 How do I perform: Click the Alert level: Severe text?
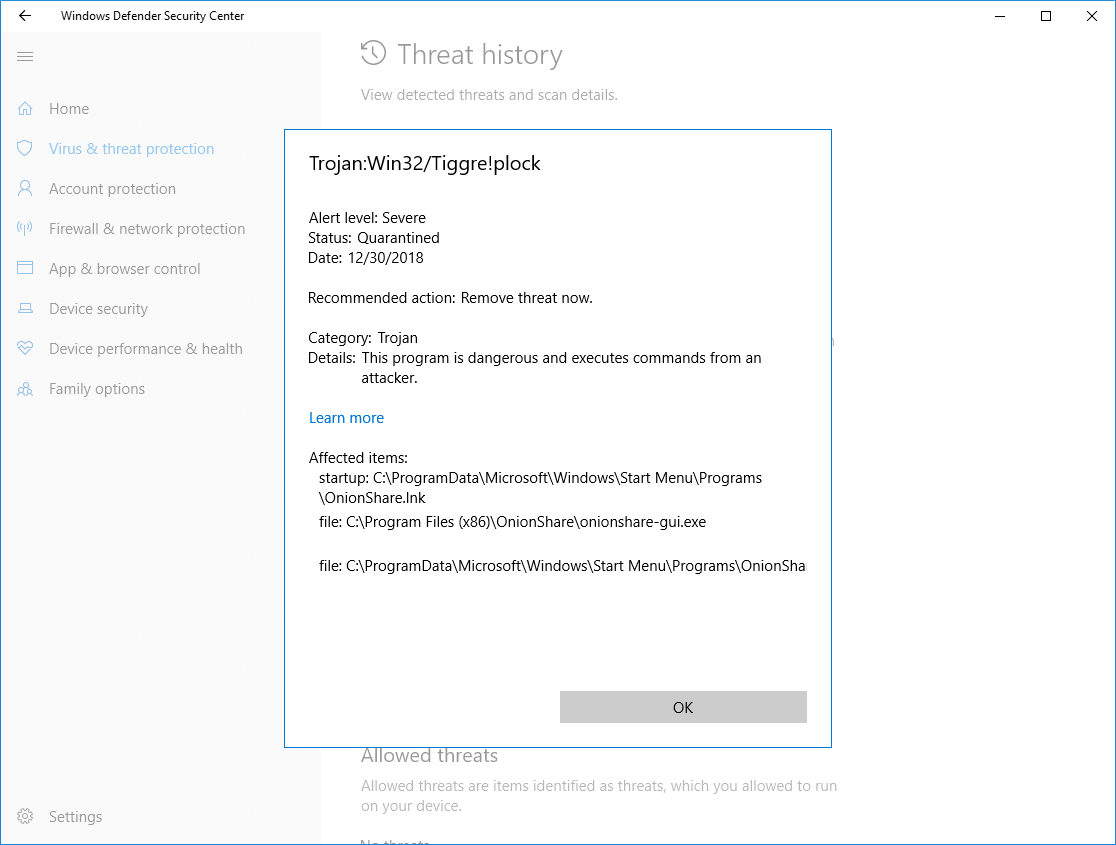point(367,218)
